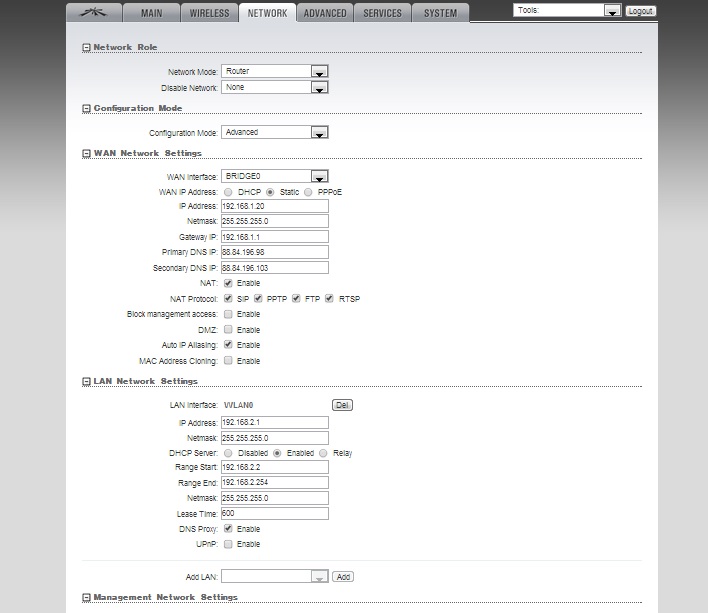
Task: Open the Network Mode dropdown
Action: (x=275, y=71)
